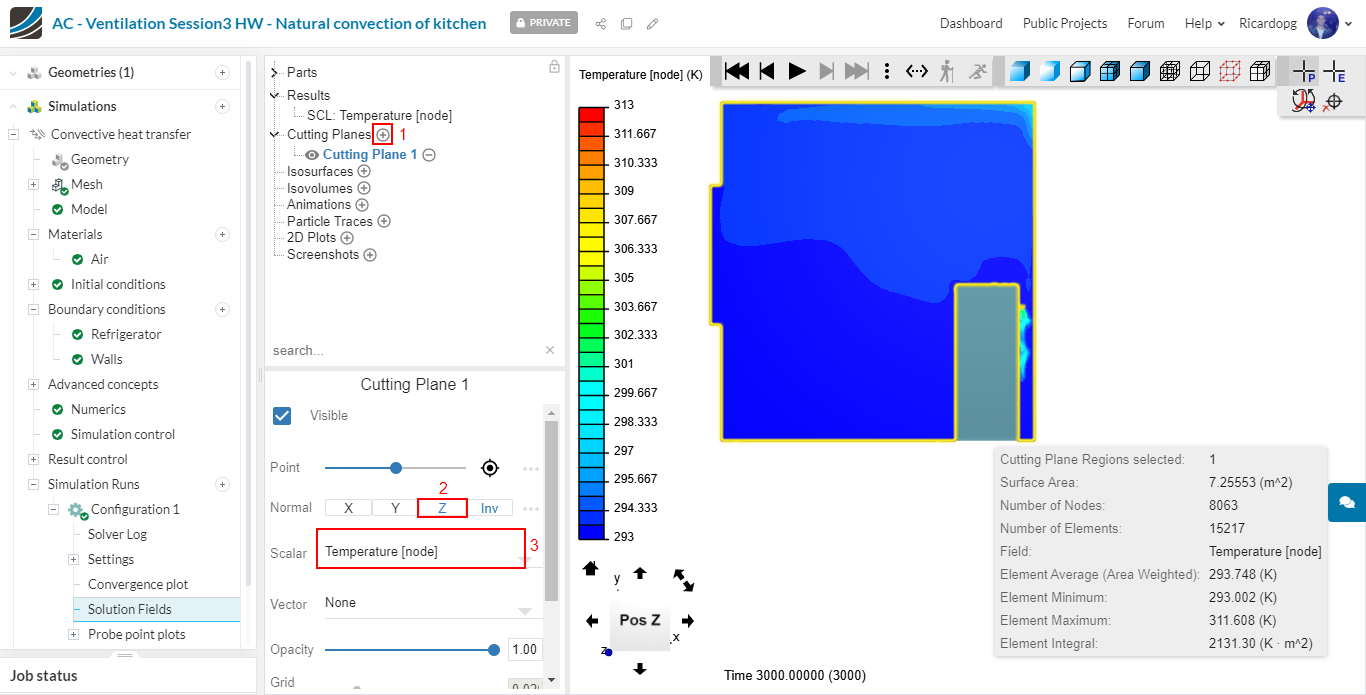Expand the Mesh tree node
Screen dimensions: 1366x695
click(33, 184)
